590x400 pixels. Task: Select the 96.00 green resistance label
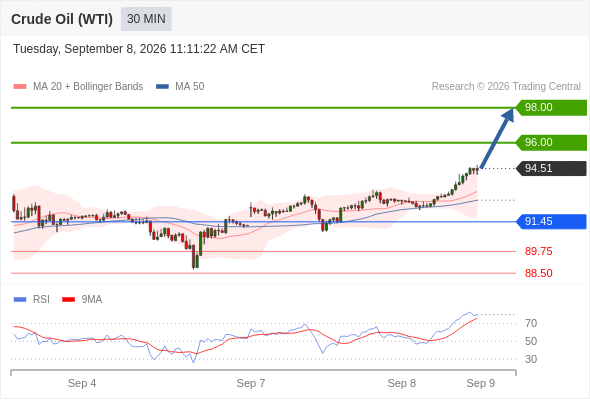(x=551, y=143)
